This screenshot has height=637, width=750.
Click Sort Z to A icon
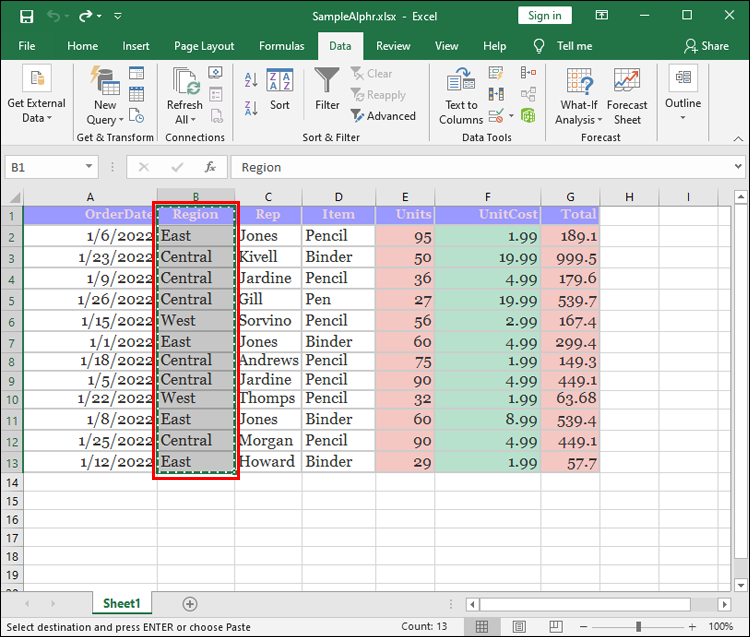[x=249, y=106]
